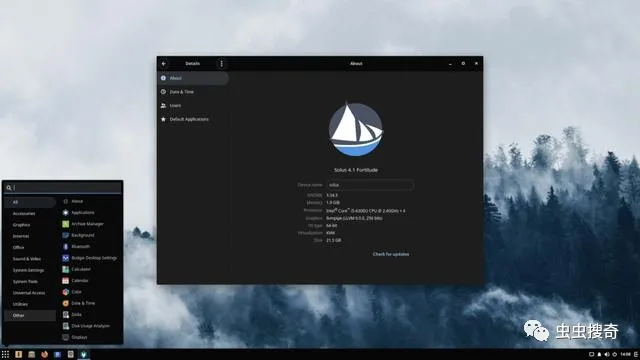Click the volume speaker icon in system tray
The image size is (640, 360).
[607, 354]
